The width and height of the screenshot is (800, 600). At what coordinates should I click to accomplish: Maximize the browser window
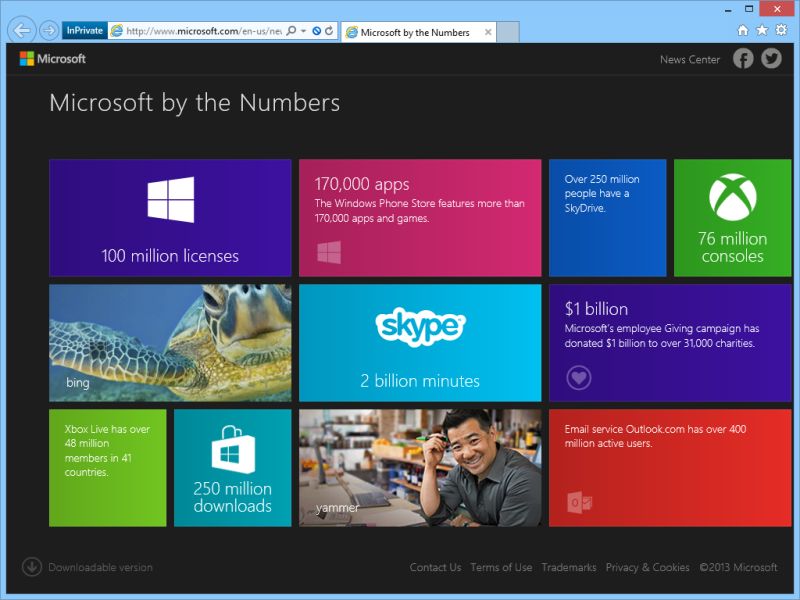click(x=749, y=9)
